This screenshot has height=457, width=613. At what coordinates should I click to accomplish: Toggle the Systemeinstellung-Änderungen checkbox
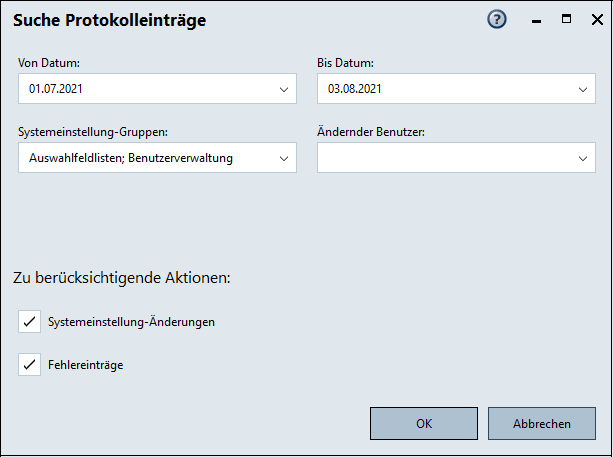[x=29, y=322]
